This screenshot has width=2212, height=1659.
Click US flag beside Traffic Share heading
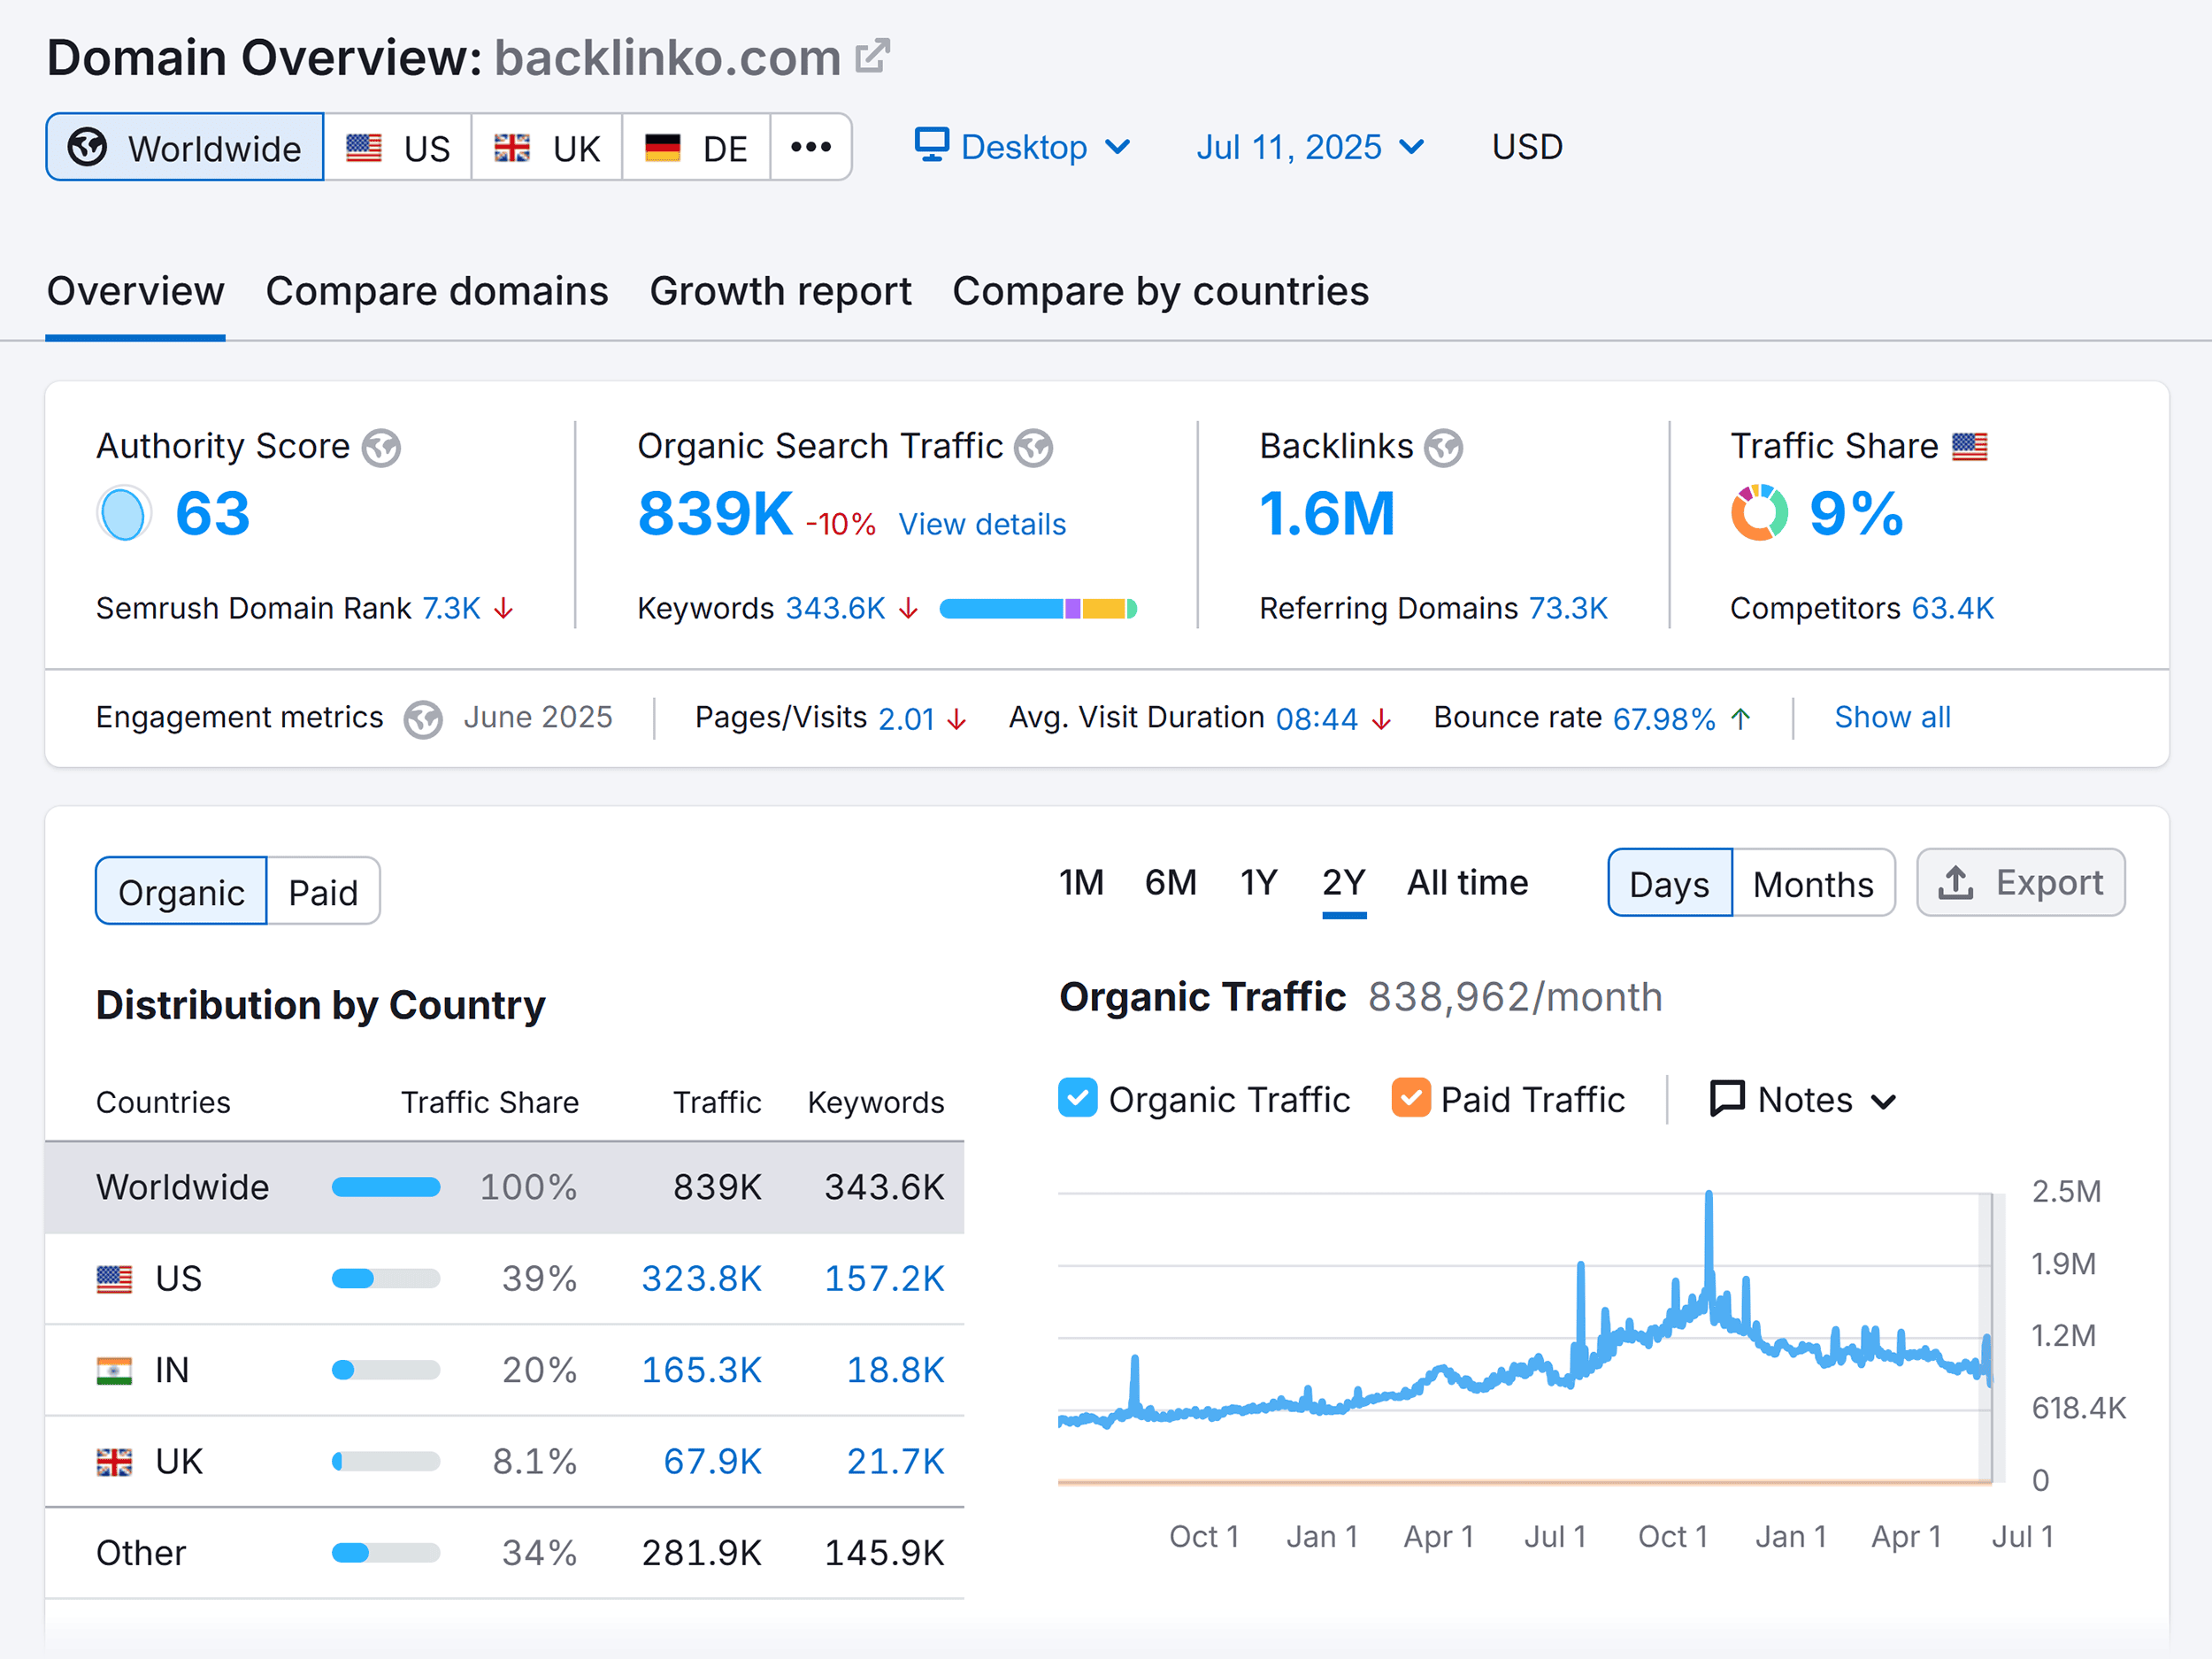click(x=1970, y=446)
